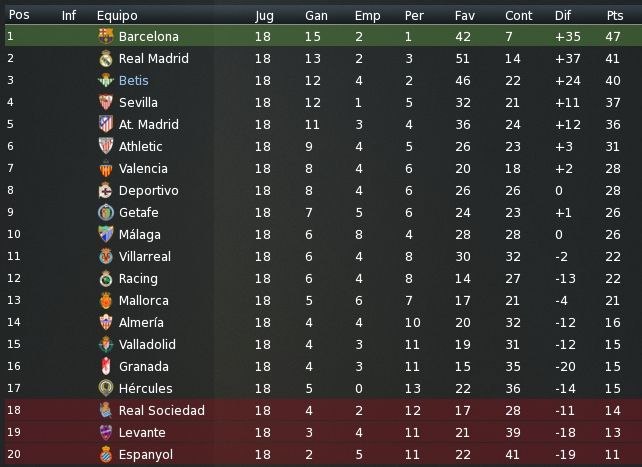This screenshot has width=642, height=467.
Task: Sort by the Gan column header
Action: 316,16
